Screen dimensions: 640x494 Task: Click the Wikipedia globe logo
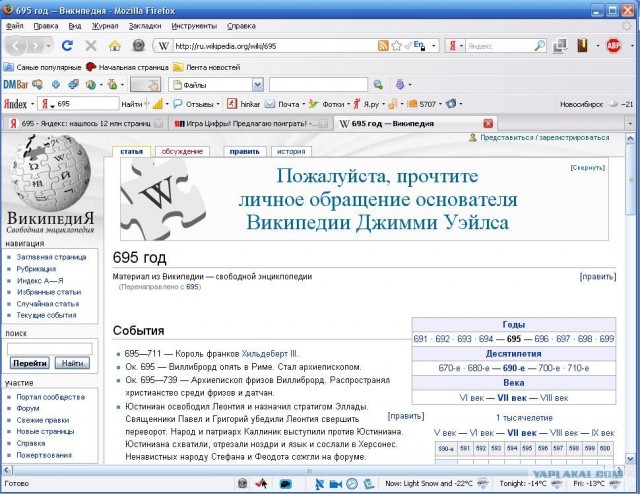pos(49,172)
